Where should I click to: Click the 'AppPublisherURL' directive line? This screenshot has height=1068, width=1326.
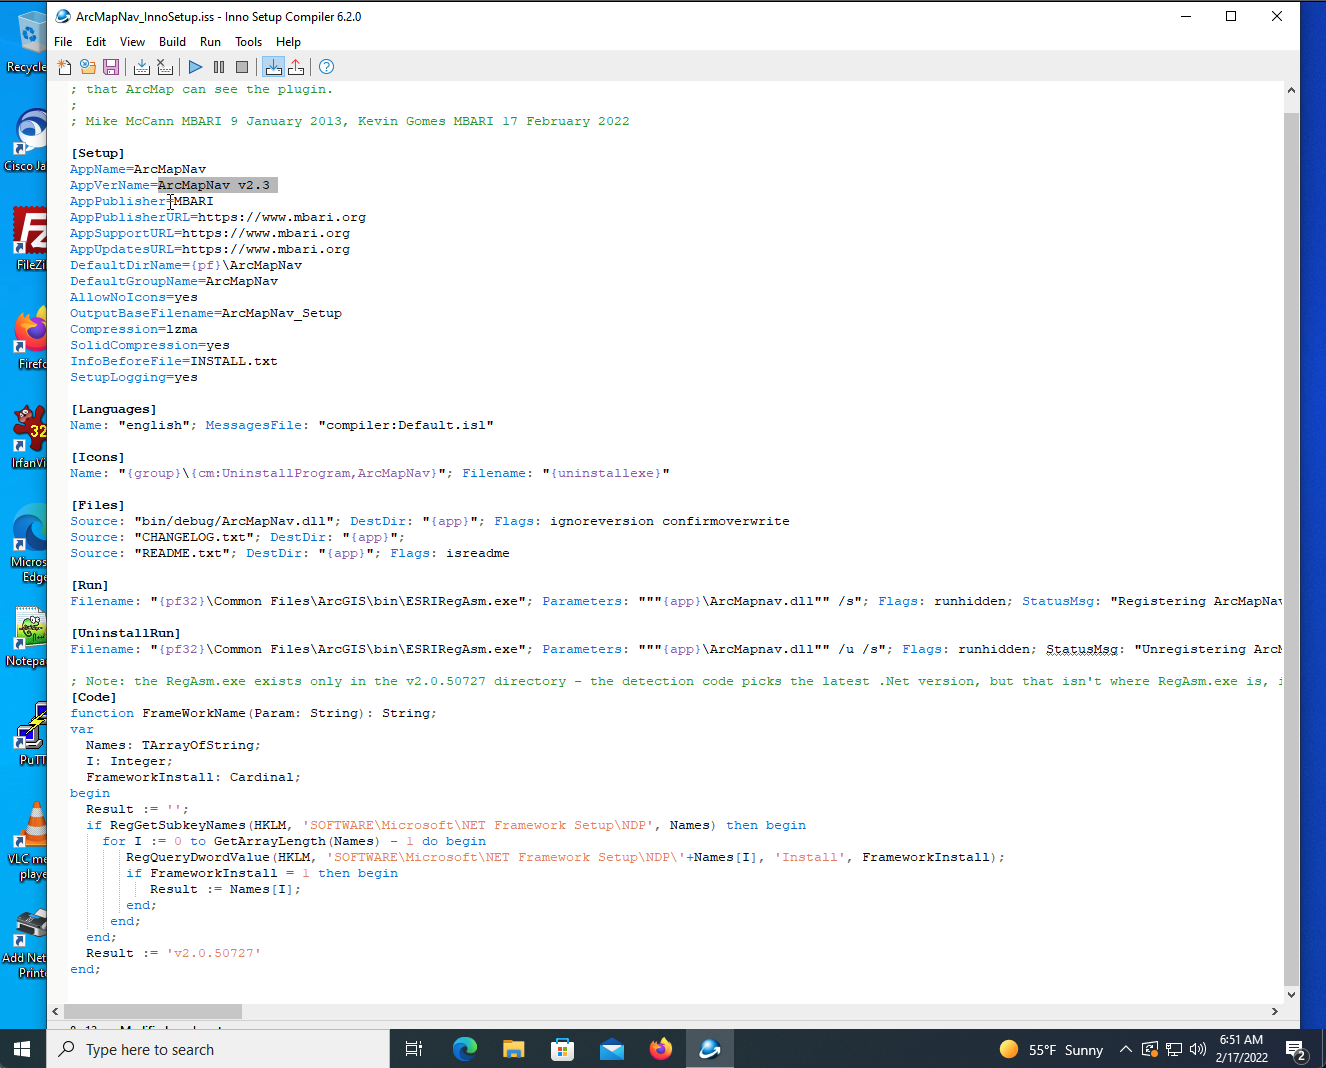[218, 217]
